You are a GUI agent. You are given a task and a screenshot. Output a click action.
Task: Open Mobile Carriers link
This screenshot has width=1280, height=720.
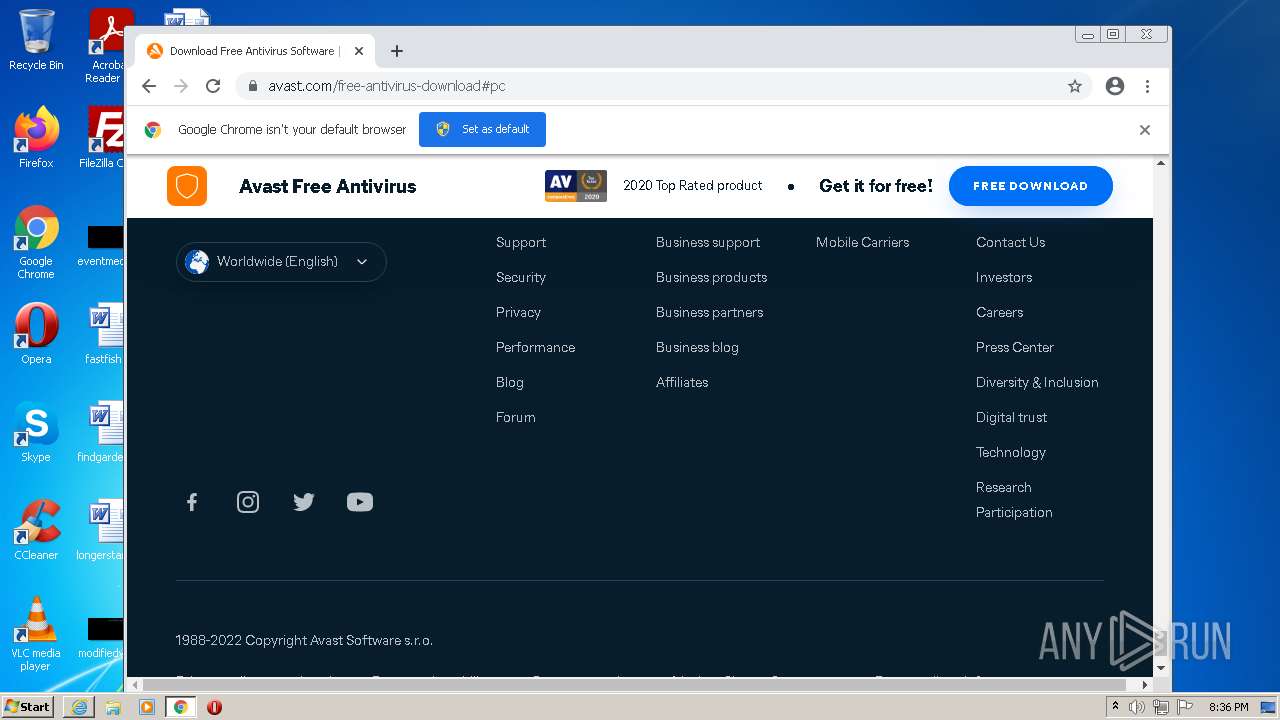click(863, 242)
